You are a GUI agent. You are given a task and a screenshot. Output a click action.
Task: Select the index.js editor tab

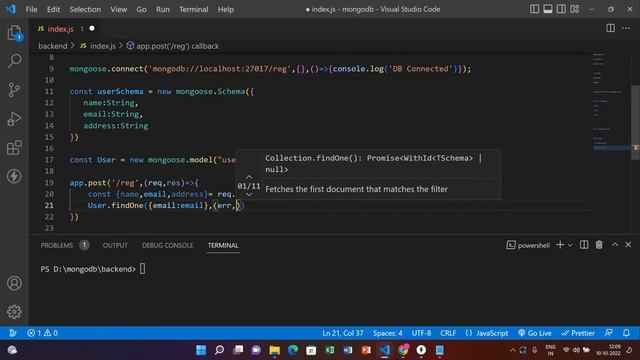pos(61,29)
